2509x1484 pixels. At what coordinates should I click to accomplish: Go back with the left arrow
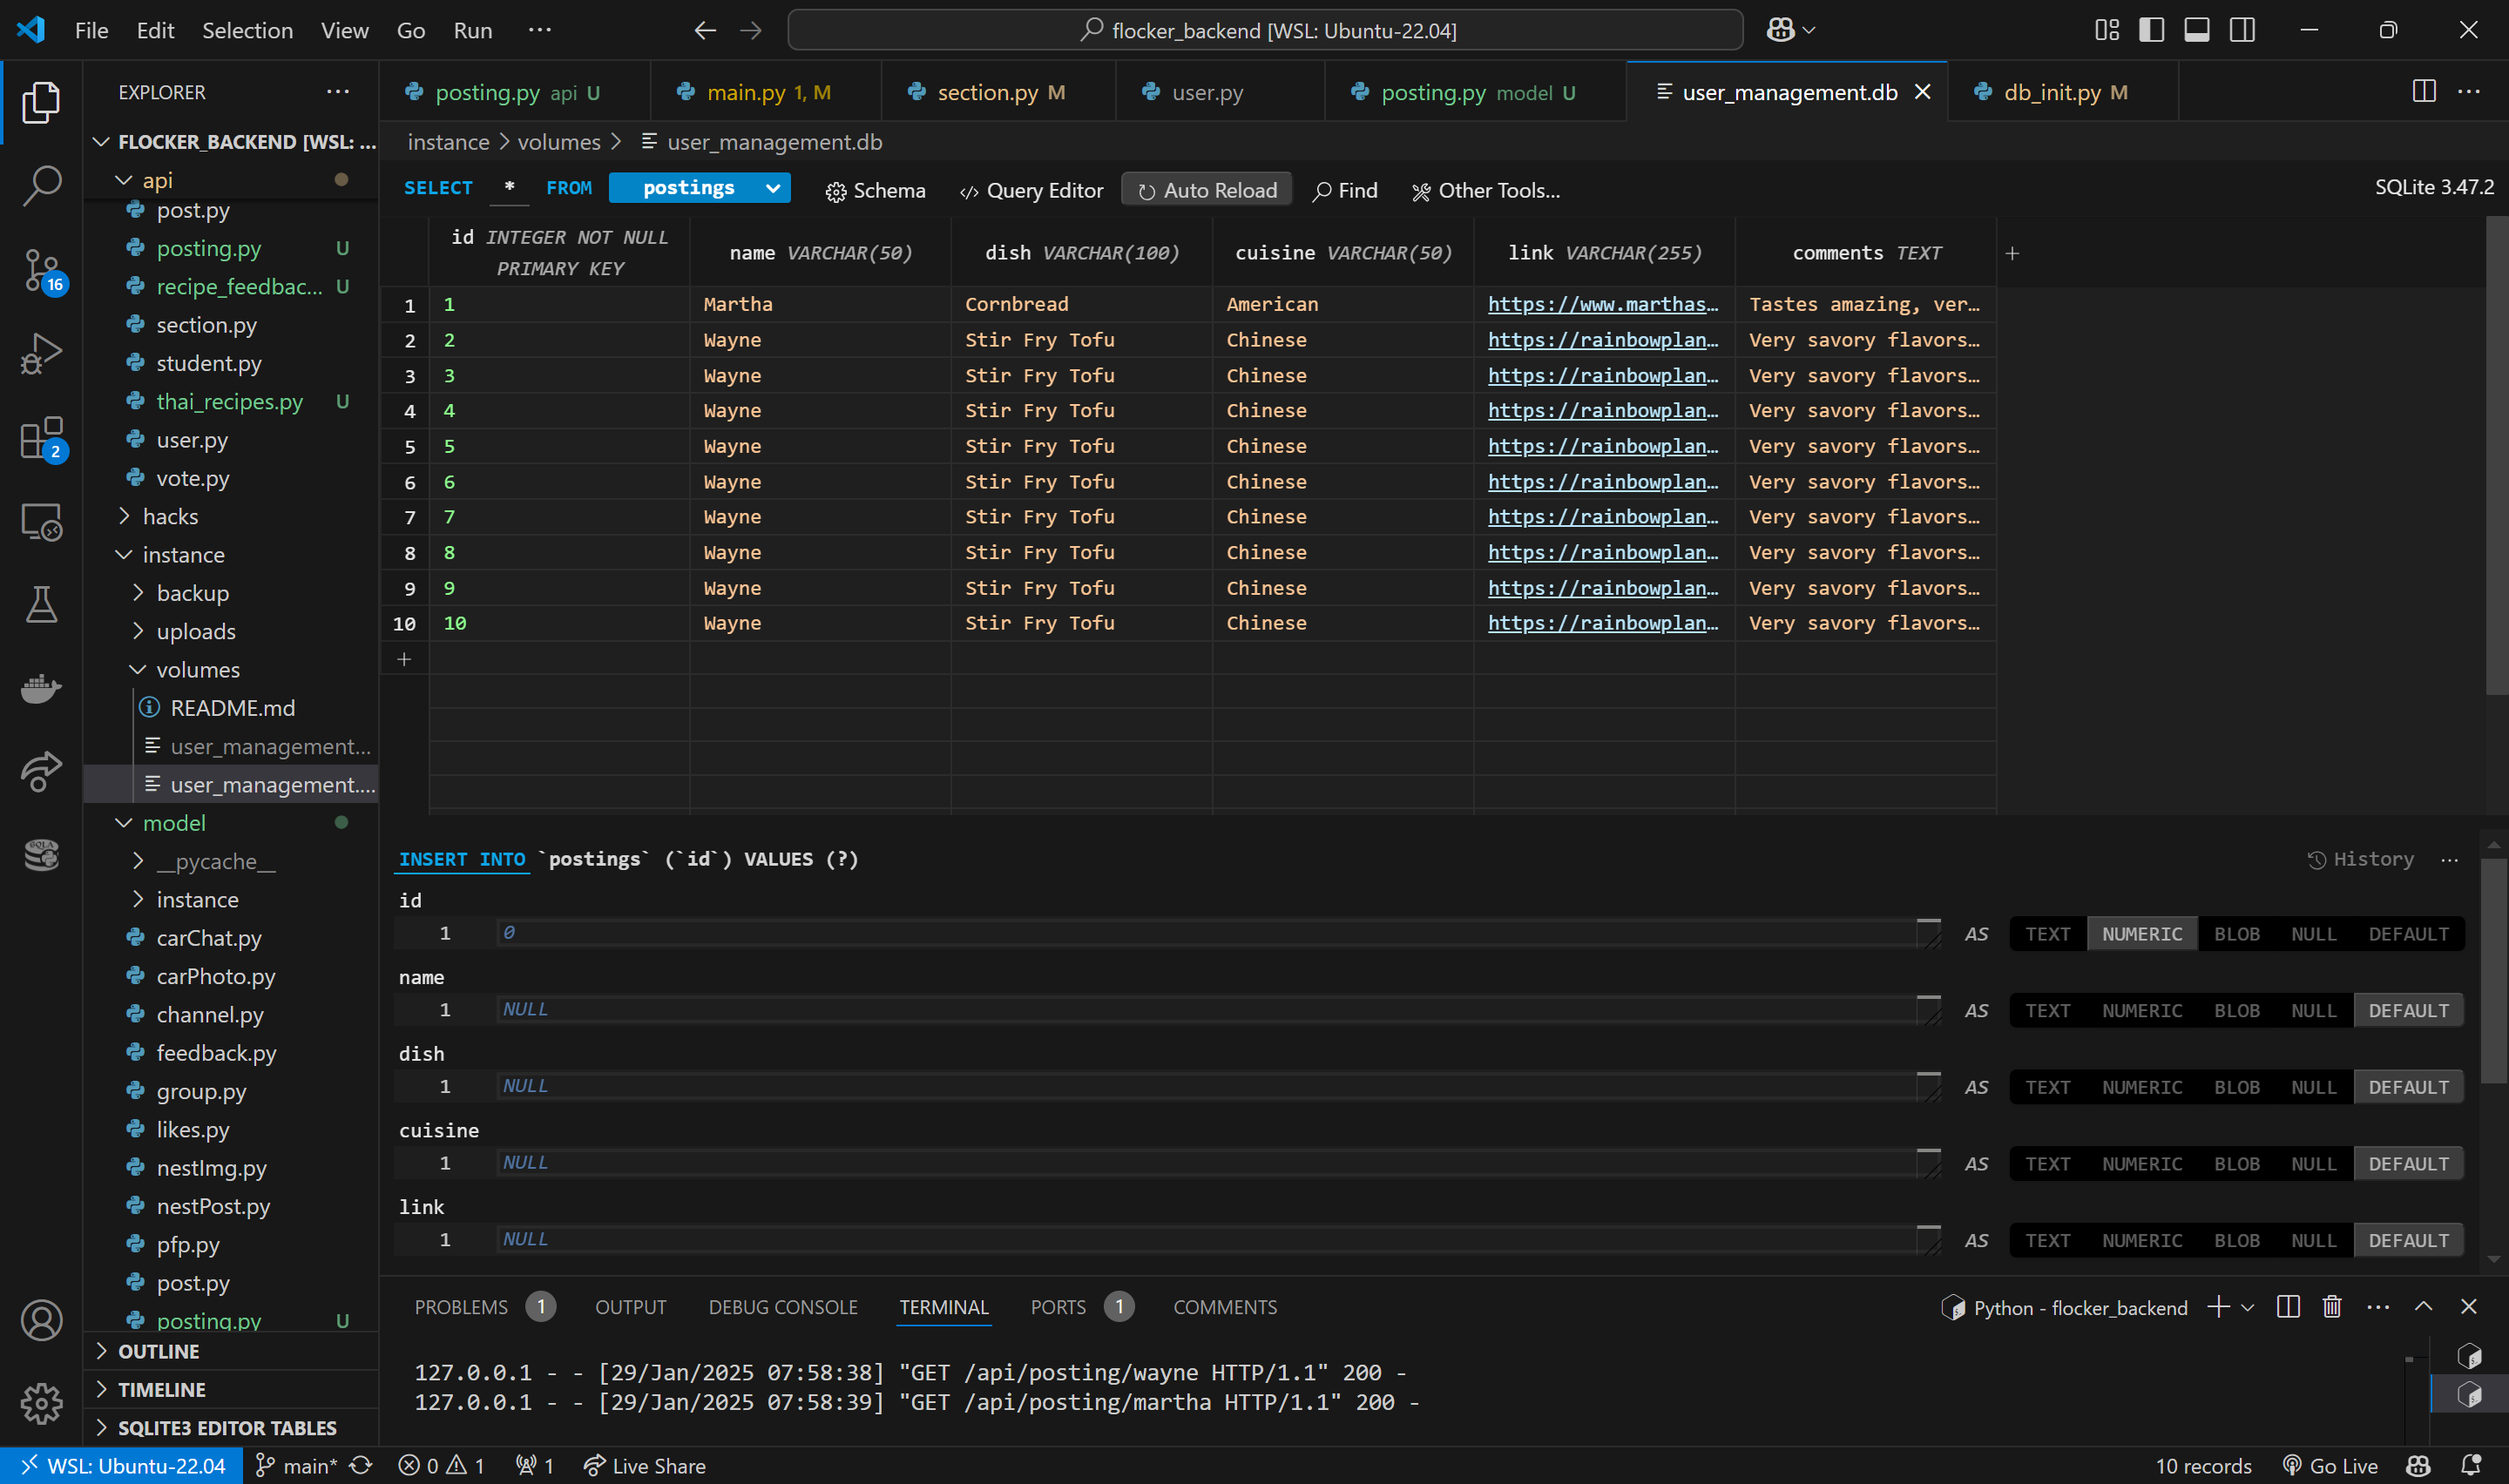(x=705, y=30)
